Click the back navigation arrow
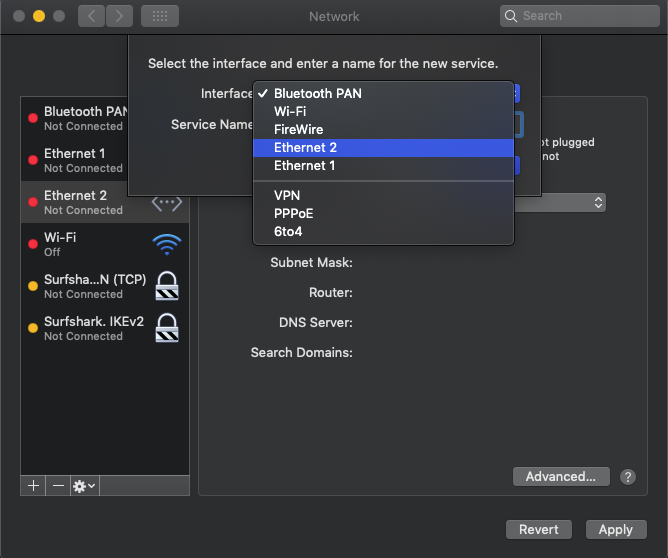Image resolution: width=668 pixels, height=558 pixels. pos(92,16)
